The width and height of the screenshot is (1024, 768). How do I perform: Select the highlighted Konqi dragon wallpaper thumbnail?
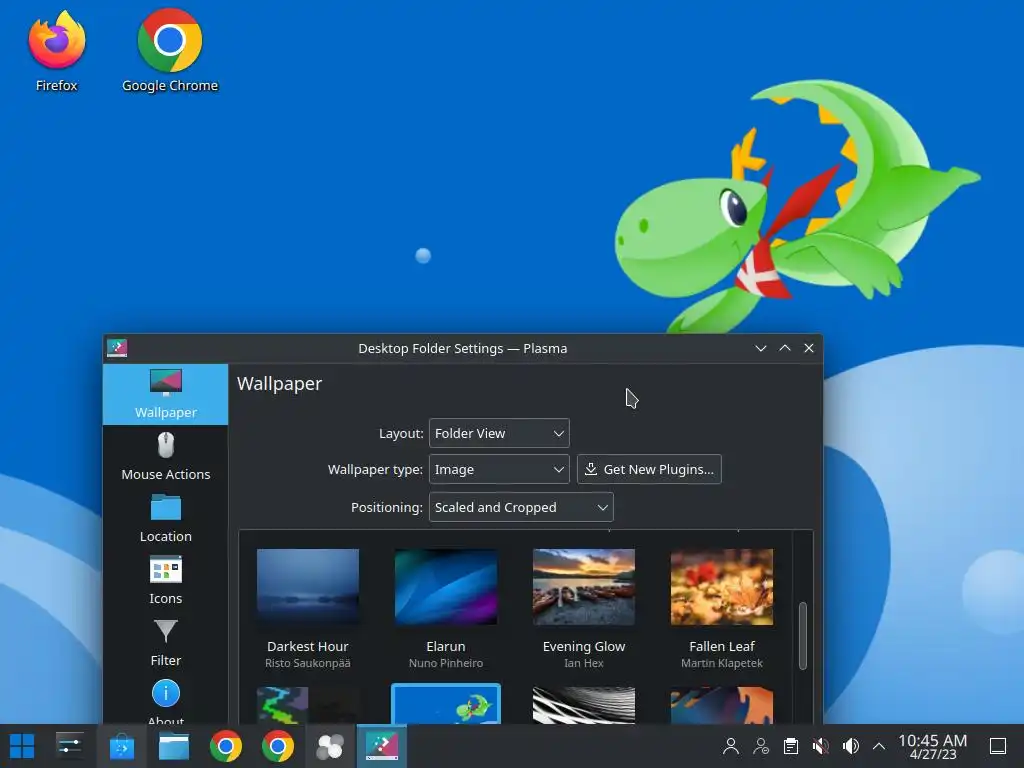tap(446, 704)
